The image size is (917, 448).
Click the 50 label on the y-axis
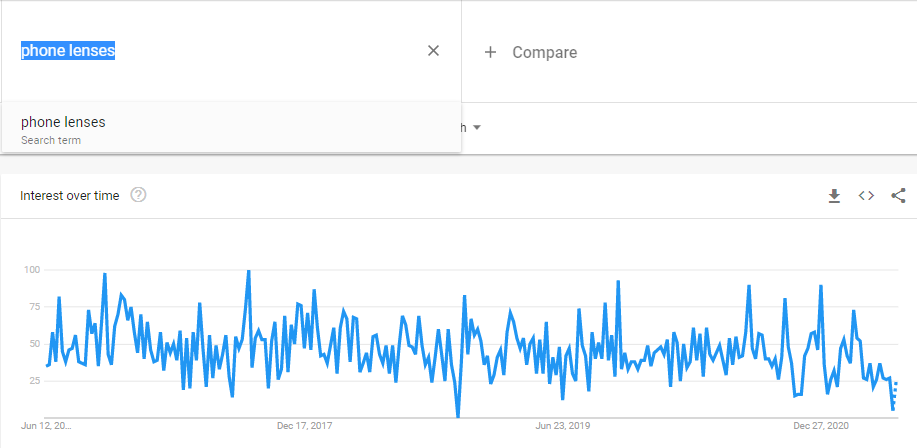point(31,344)
